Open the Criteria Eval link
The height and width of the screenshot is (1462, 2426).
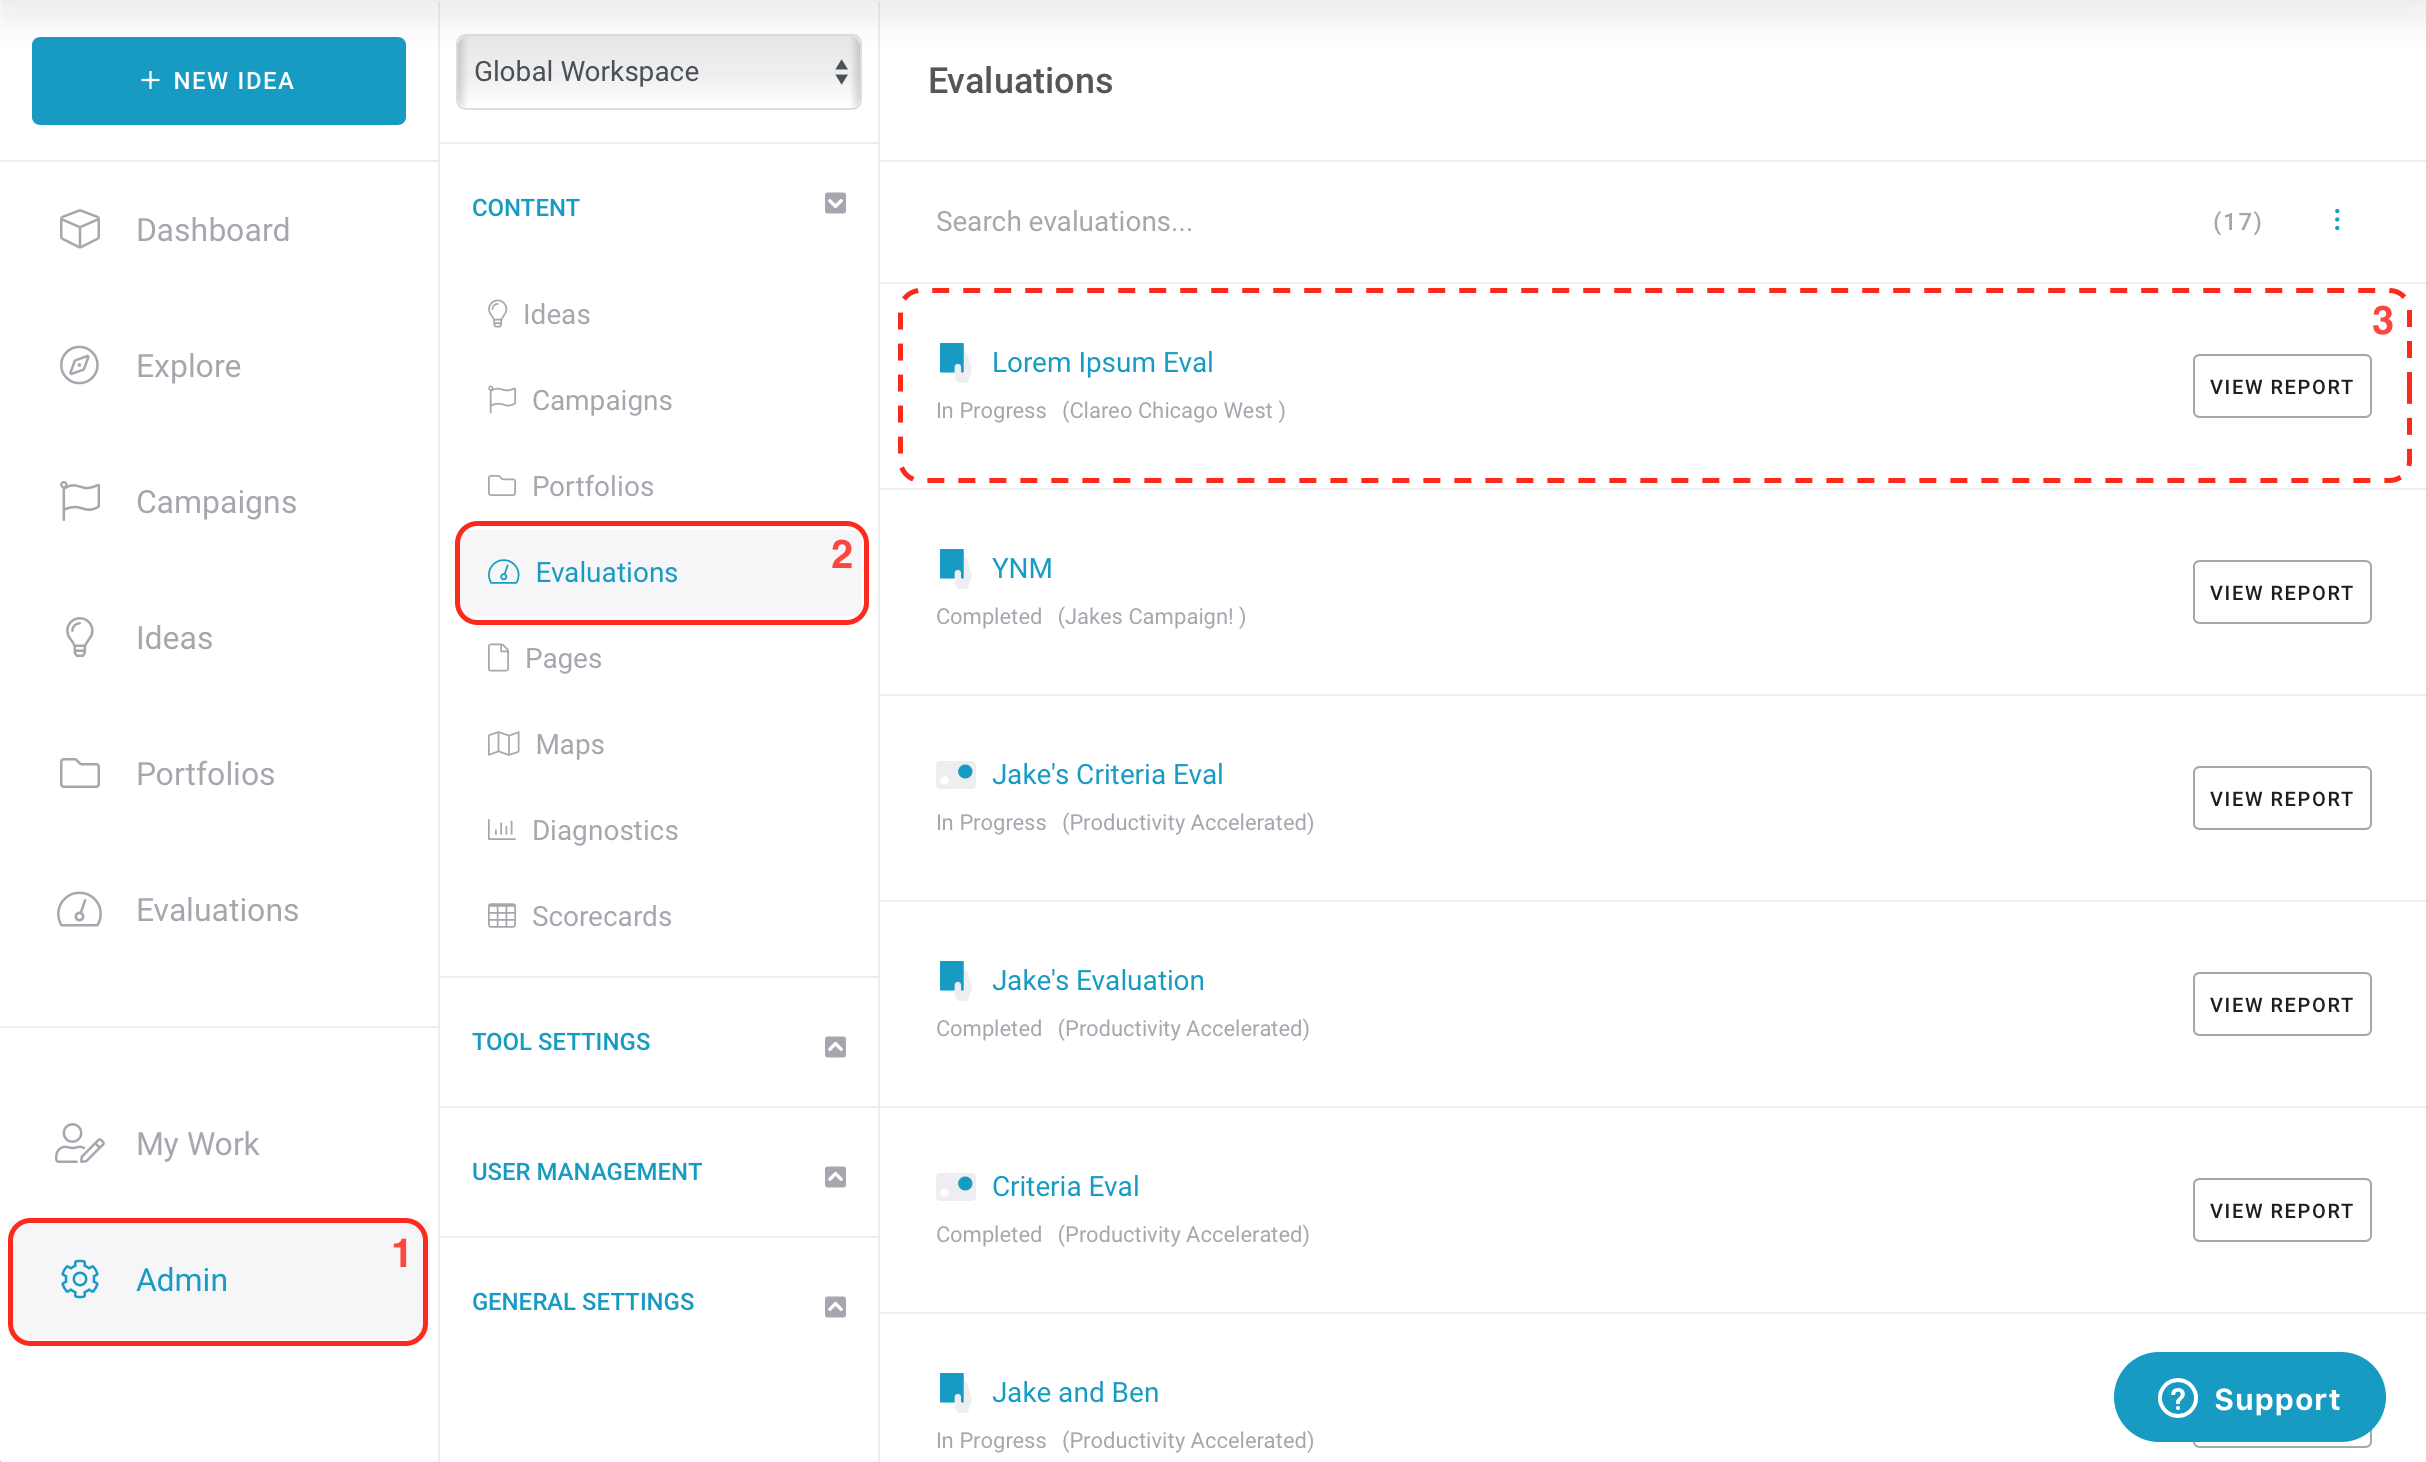(1065, 1186)
